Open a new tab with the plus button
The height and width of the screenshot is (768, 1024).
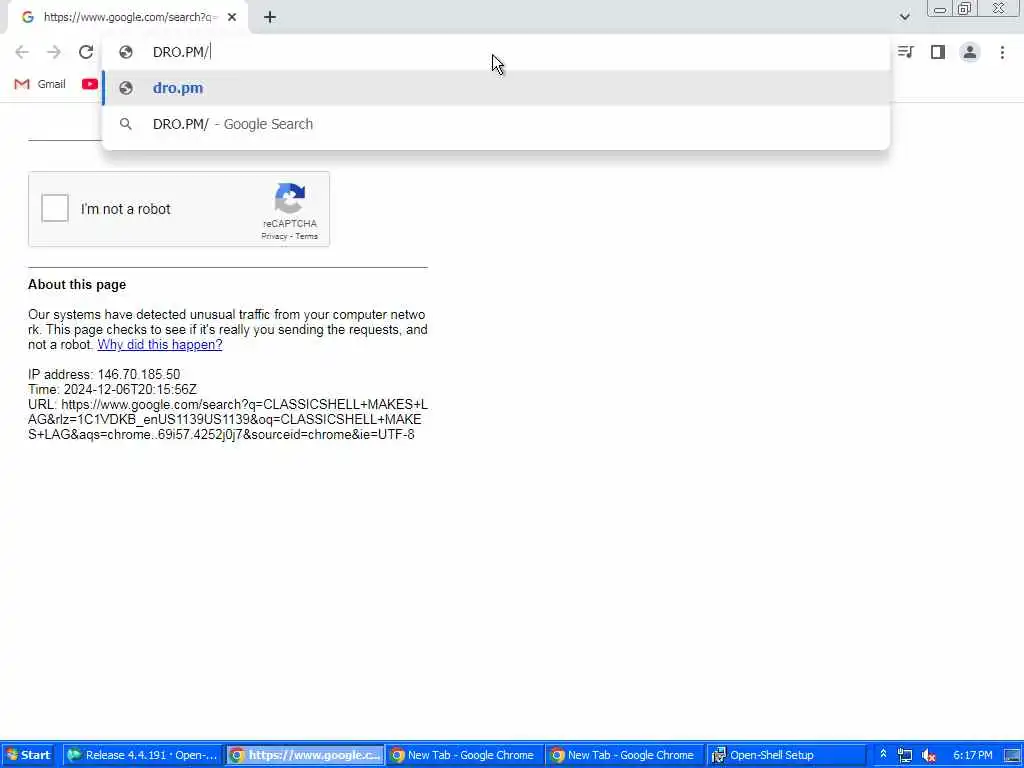[270, 18]
